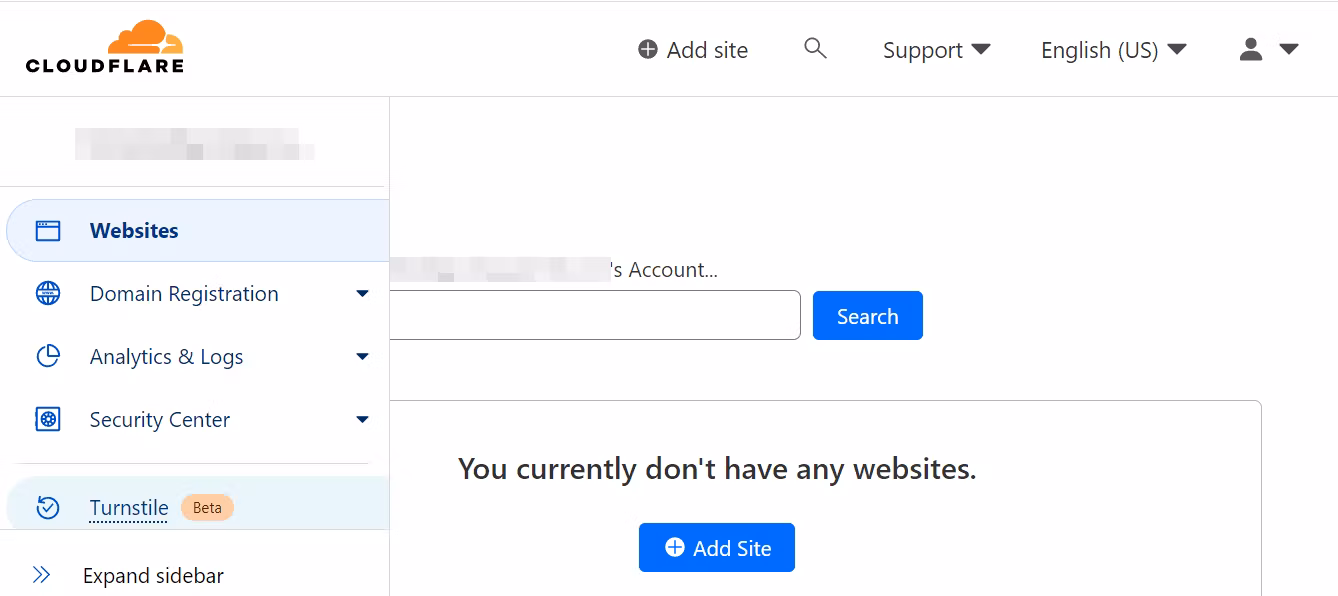Expand the Domain Registration section
The width and height of the screenshot is (1338, 596).
point(362,293)
